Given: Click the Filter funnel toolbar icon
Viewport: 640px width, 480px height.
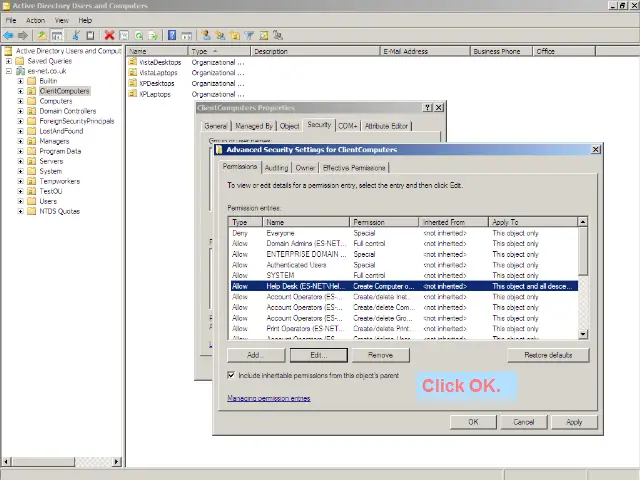Looking at the screenshot, I should [x=250, y=36].
